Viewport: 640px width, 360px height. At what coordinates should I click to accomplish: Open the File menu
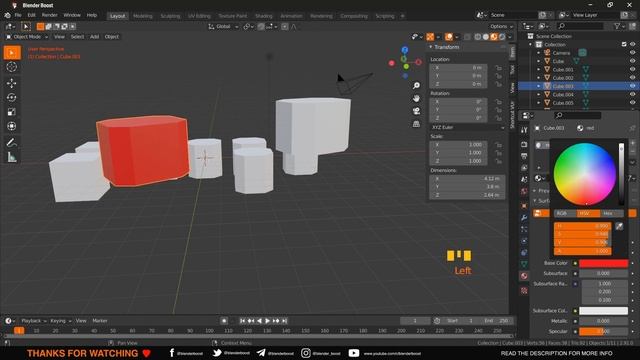pyautogui.click(x=18, y=15)
